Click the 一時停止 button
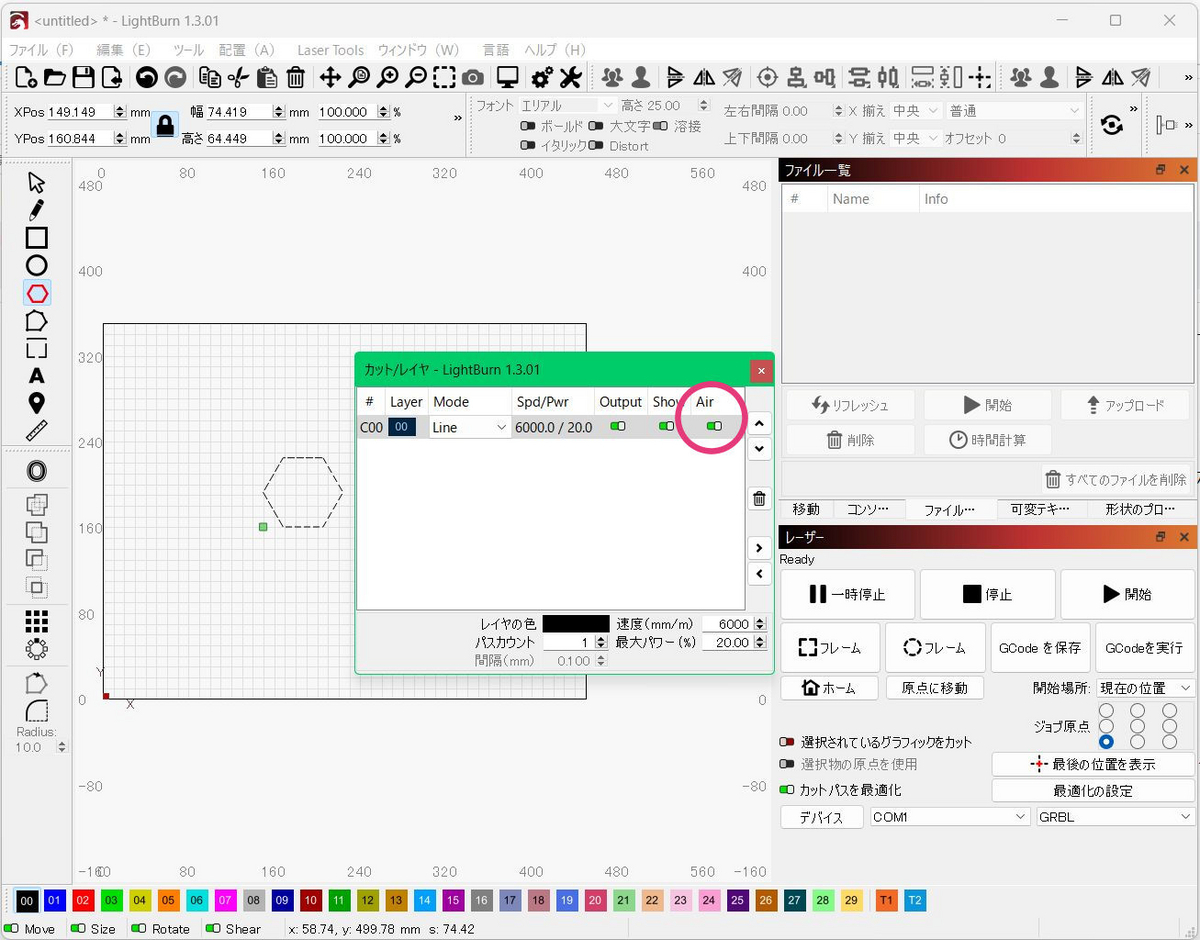The image size is (1200, 940). (847, 594)
